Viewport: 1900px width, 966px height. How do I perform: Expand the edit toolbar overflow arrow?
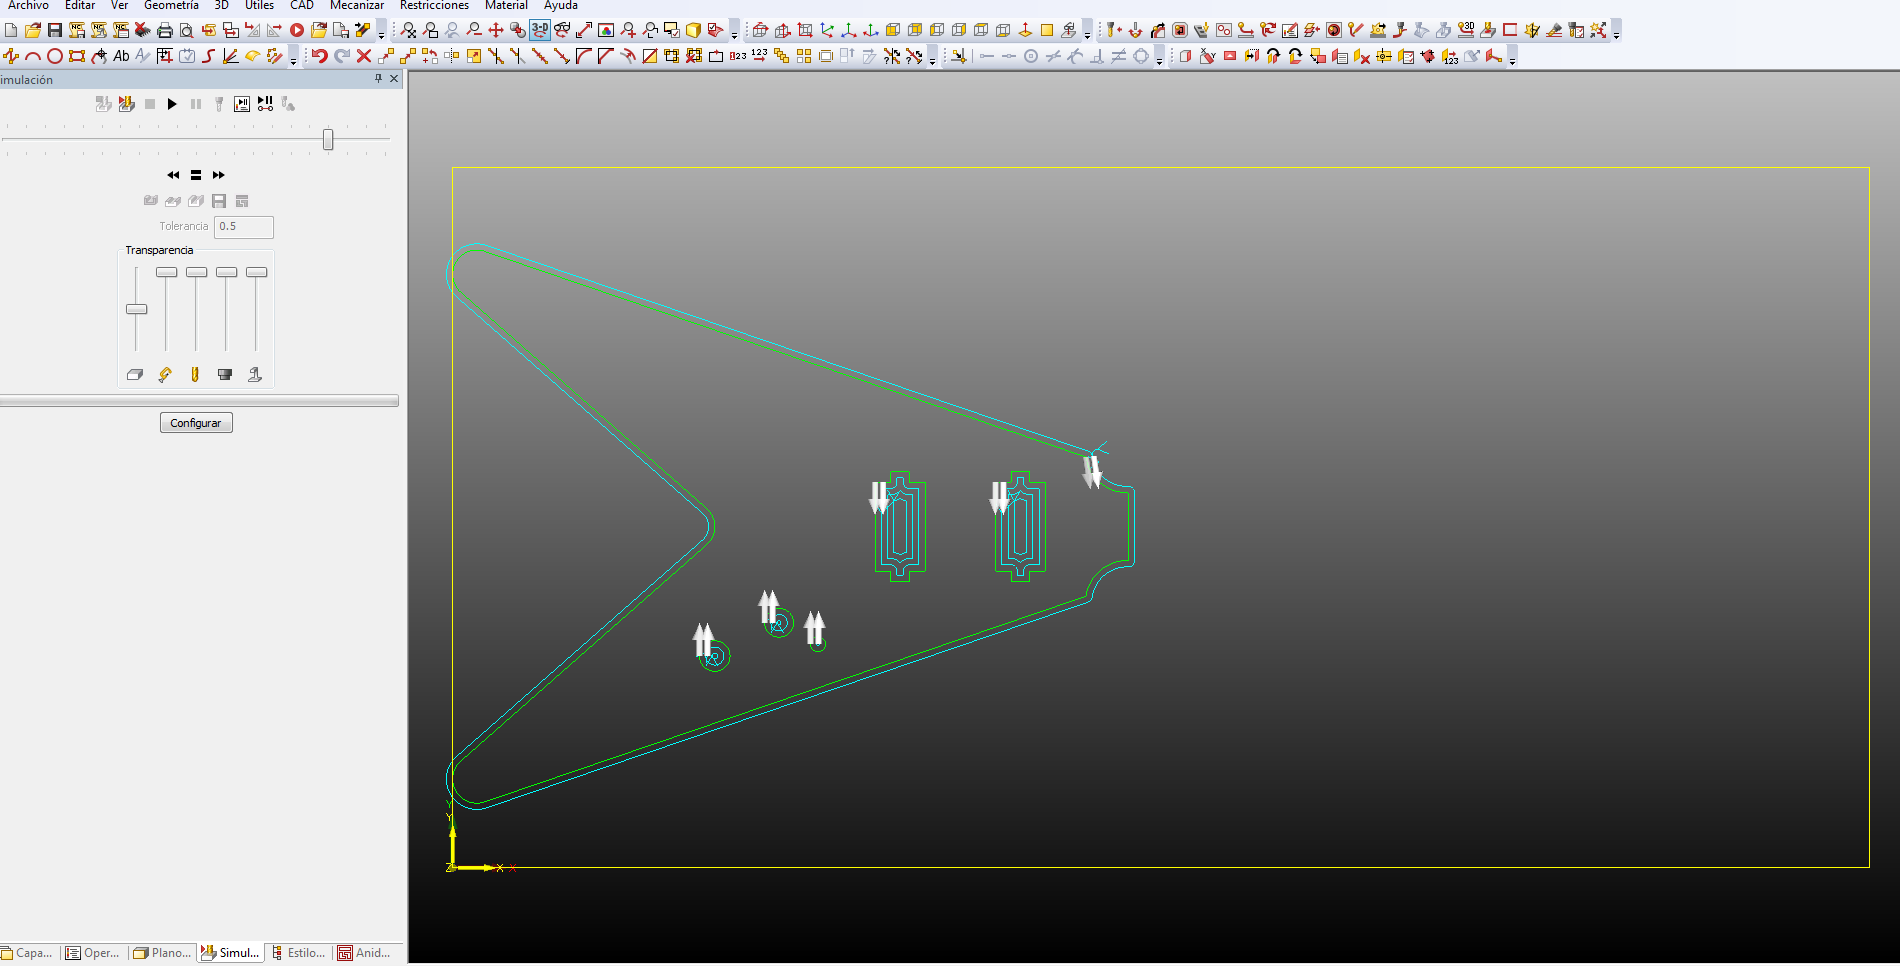932,58
